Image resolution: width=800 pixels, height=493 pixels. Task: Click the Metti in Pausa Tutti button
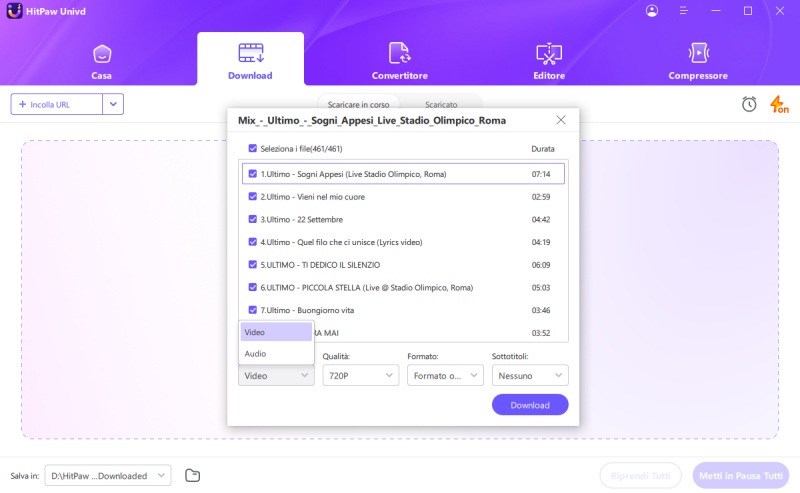tap(741, 475)
